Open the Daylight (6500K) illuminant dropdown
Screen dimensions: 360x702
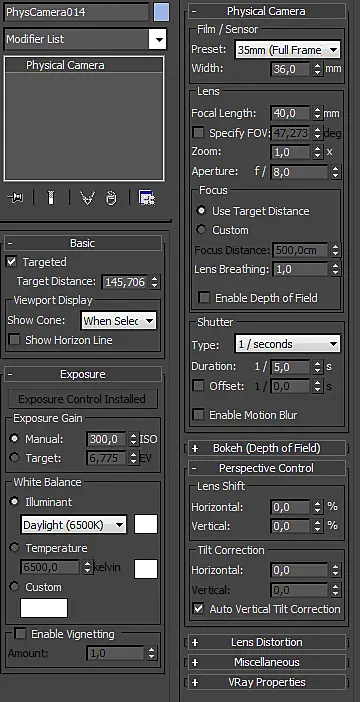tap(73, 525)
